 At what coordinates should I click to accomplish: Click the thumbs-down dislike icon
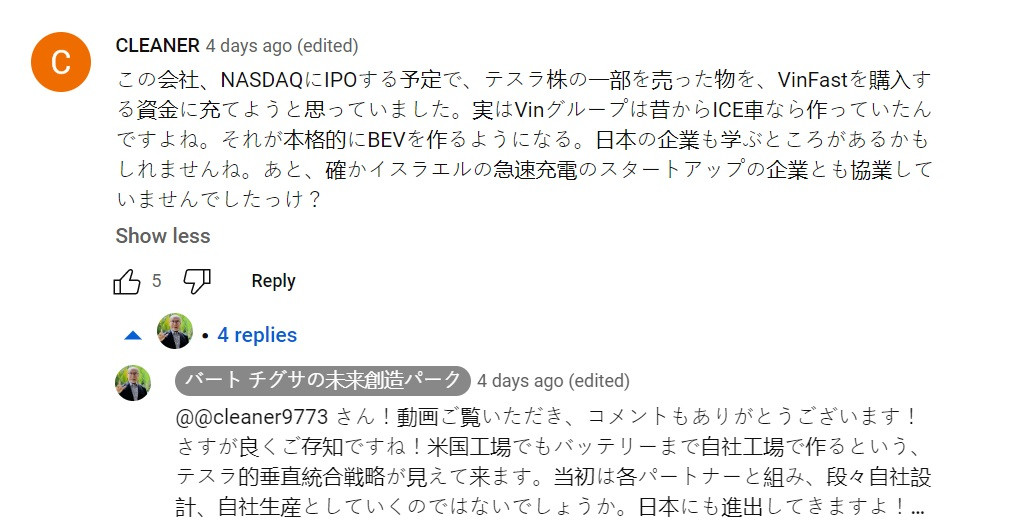click(197, 282)
